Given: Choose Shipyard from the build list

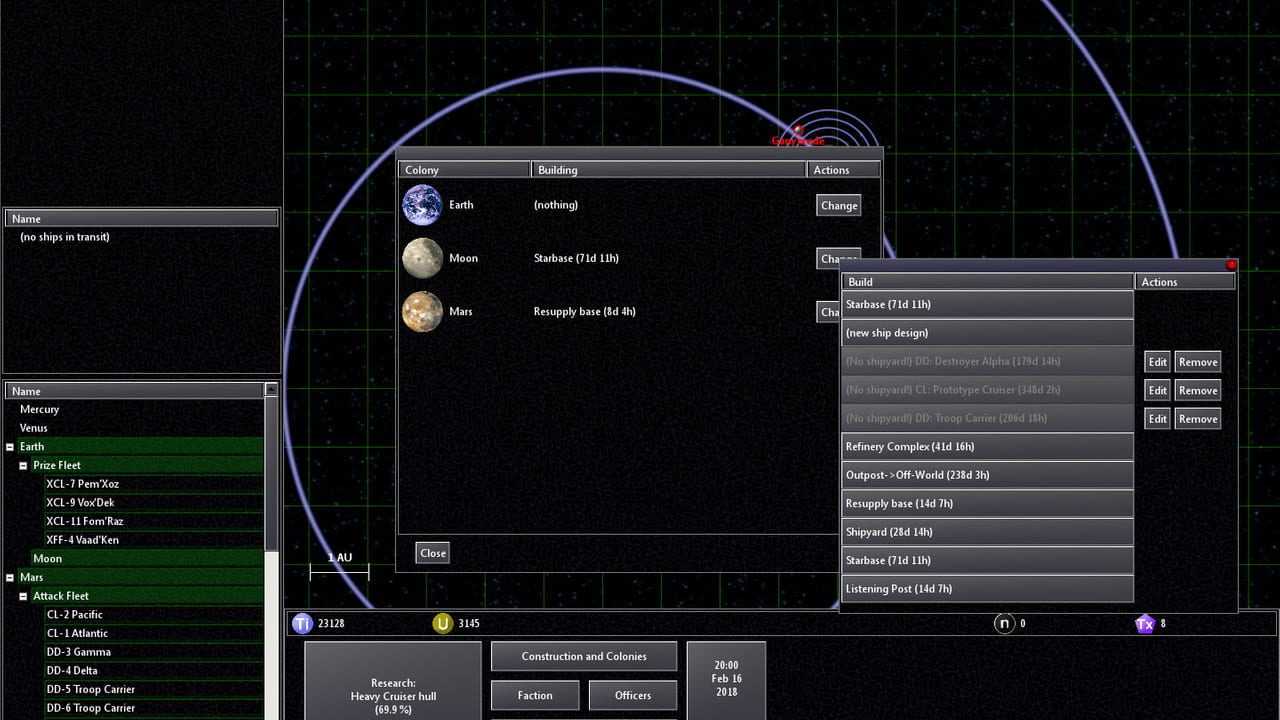Looking at the screenshot, I should click(987, 532).
